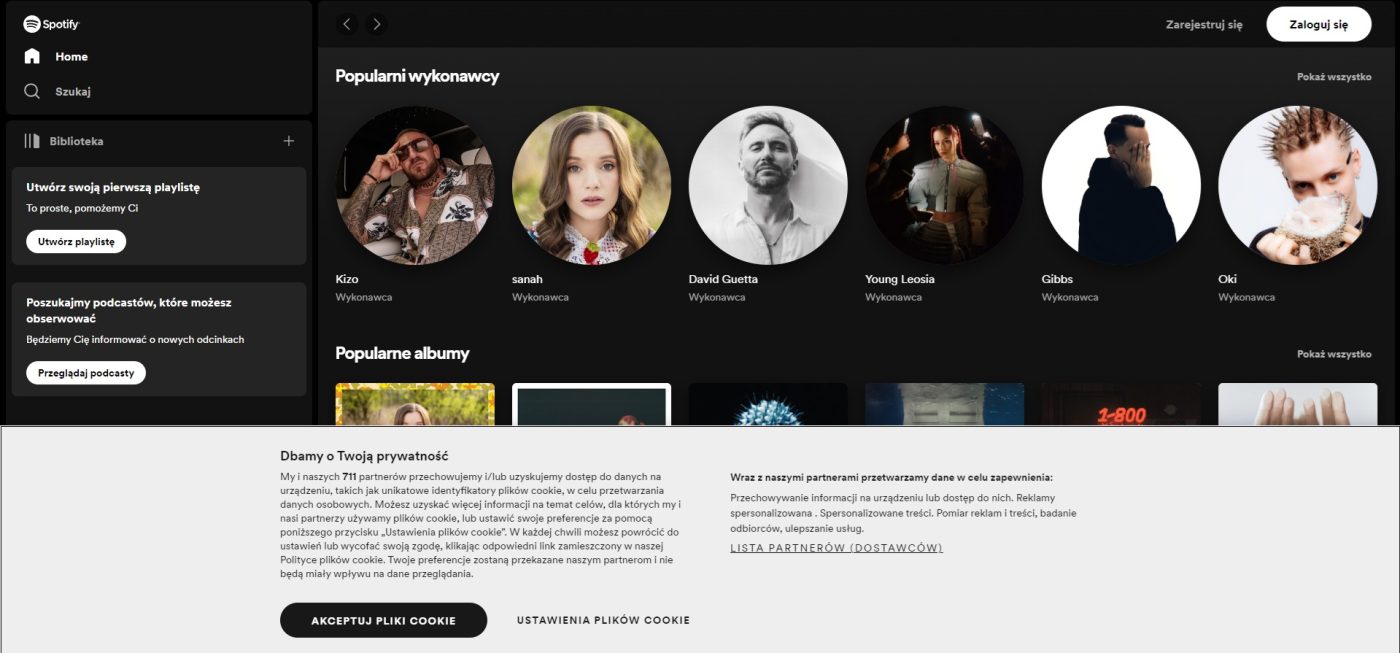The width and height of the screenshot is (1400, 653).
Task: Open David Guetta artist photo
Action: pyautogui.click(x=768, y=185)
